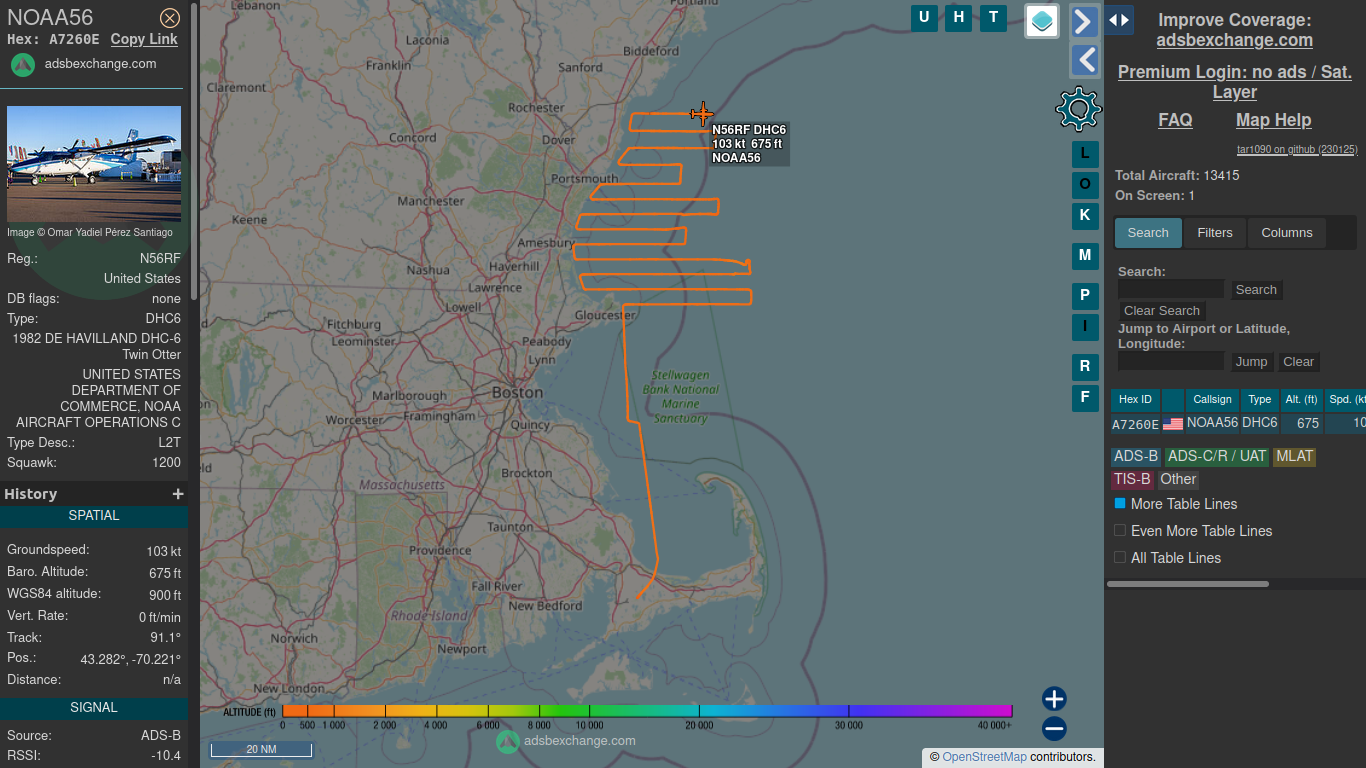Click the left-arrow sidebar collapse button
The image size is (1366, 768).
click(x=1085, y=60)
